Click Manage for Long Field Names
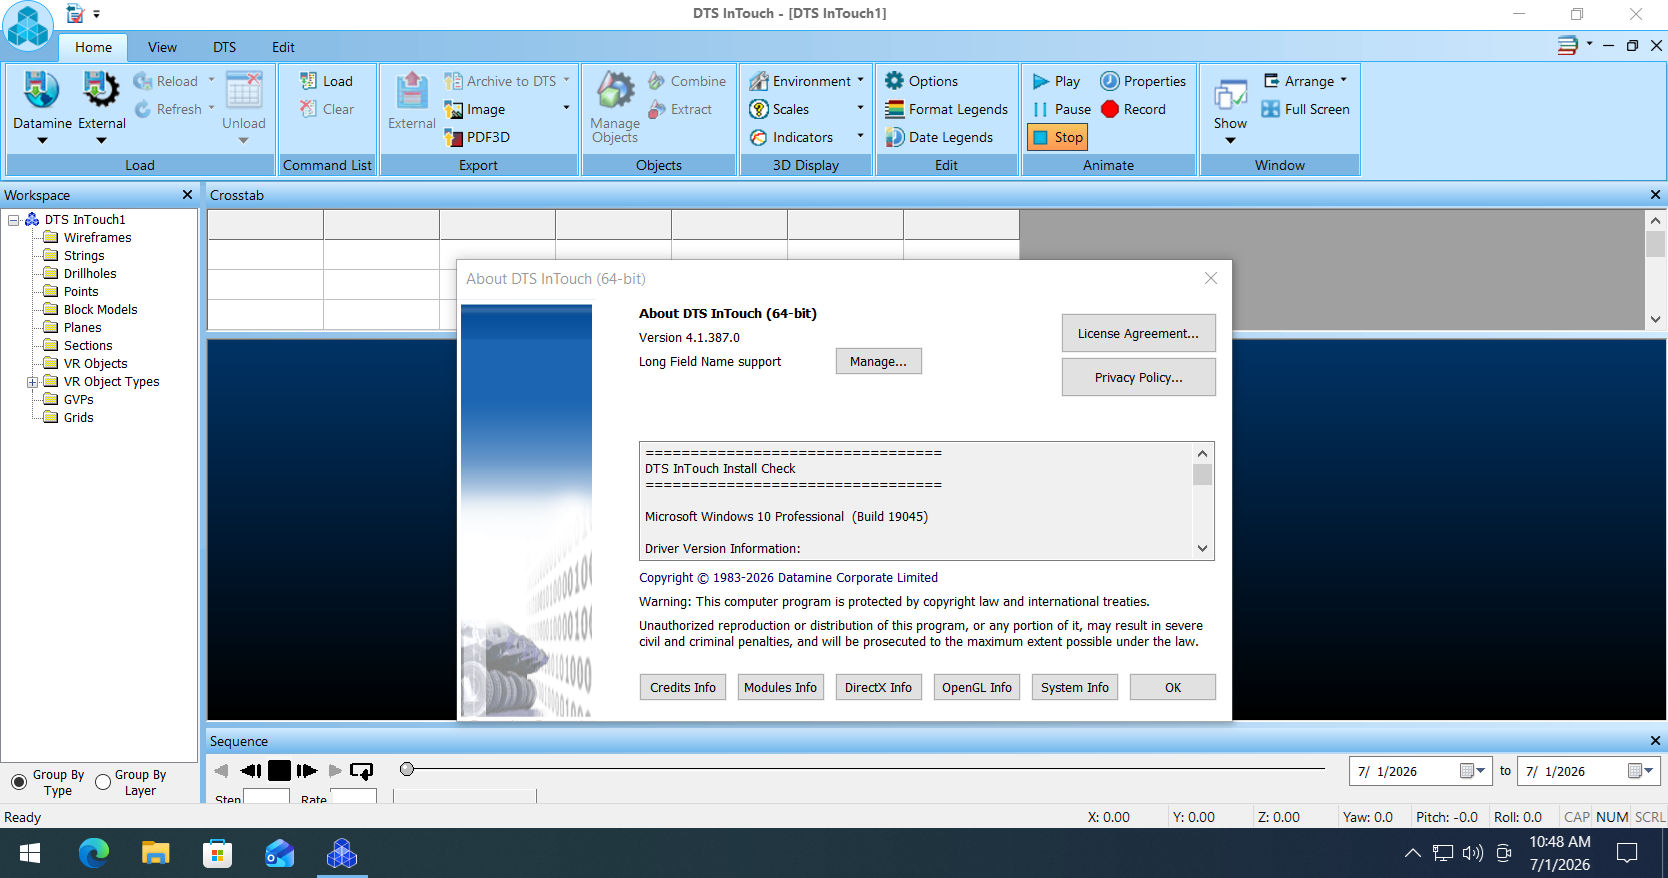The width and height of the screenshot is (1668, 878). pyautogui.click(x=878, y=361)
